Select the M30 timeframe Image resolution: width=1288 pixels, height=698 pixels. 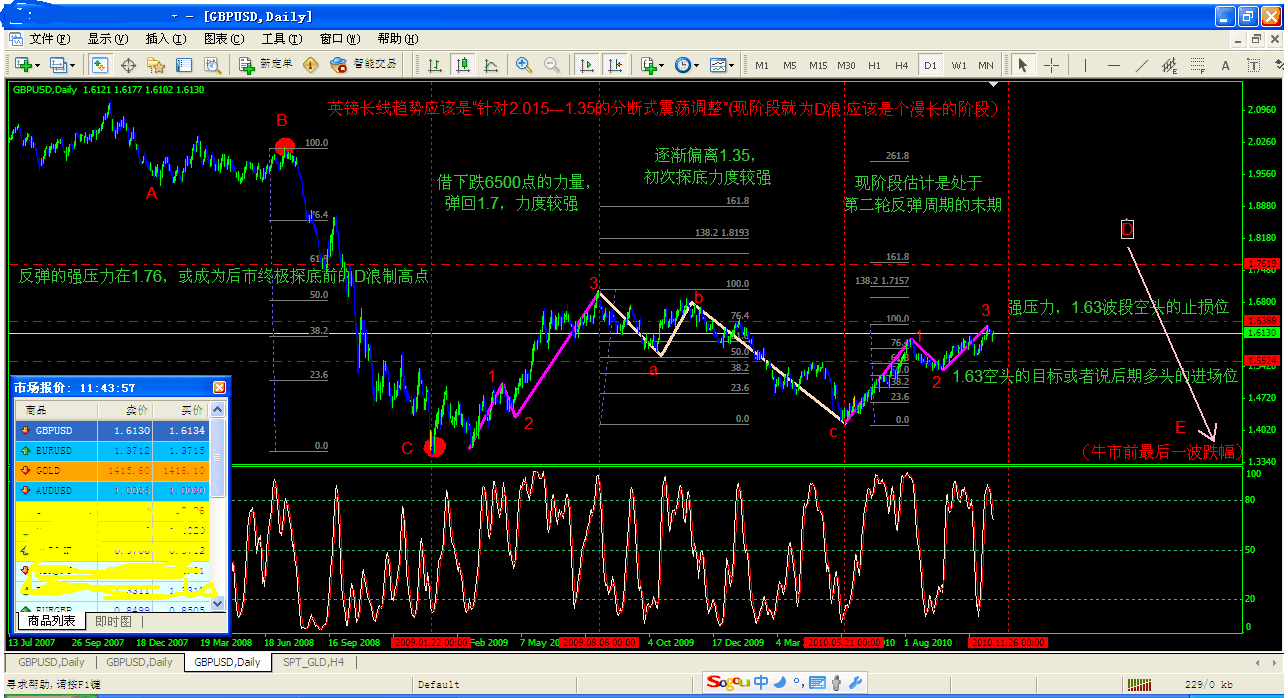(x=846, y=65)
